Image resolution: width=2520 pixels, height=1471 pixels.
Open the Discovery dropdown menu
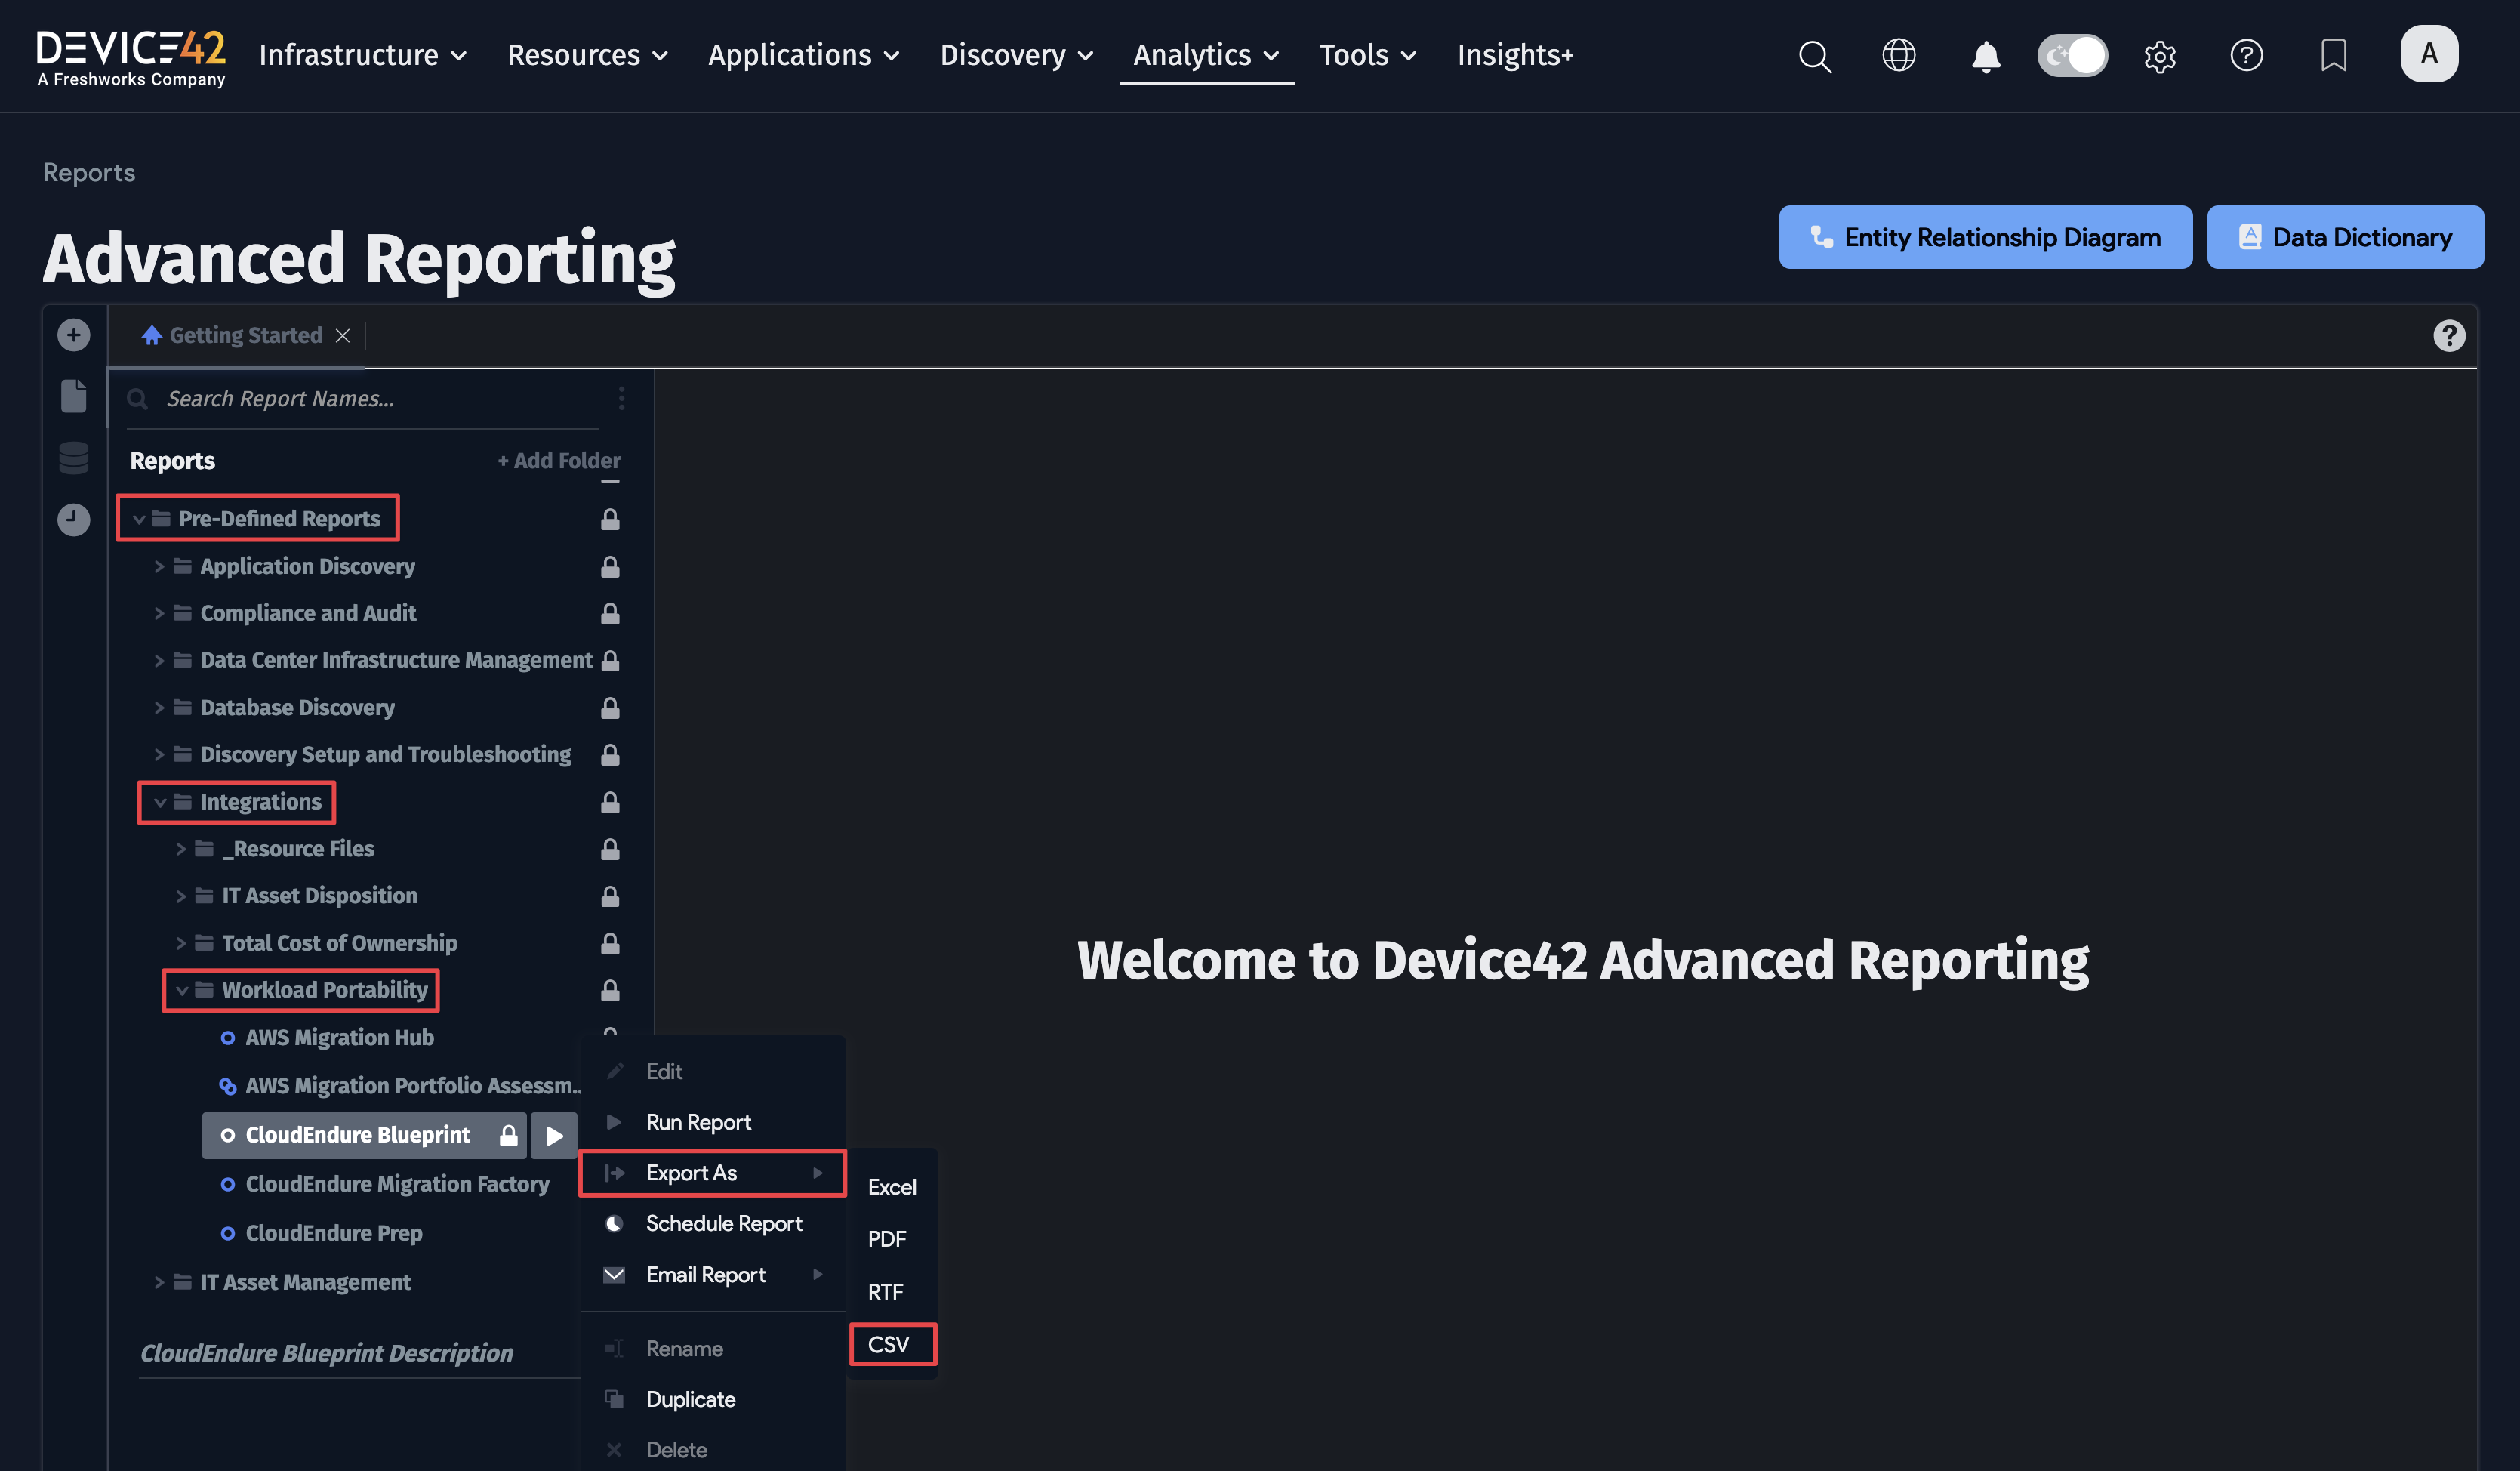coord(1016,55)
